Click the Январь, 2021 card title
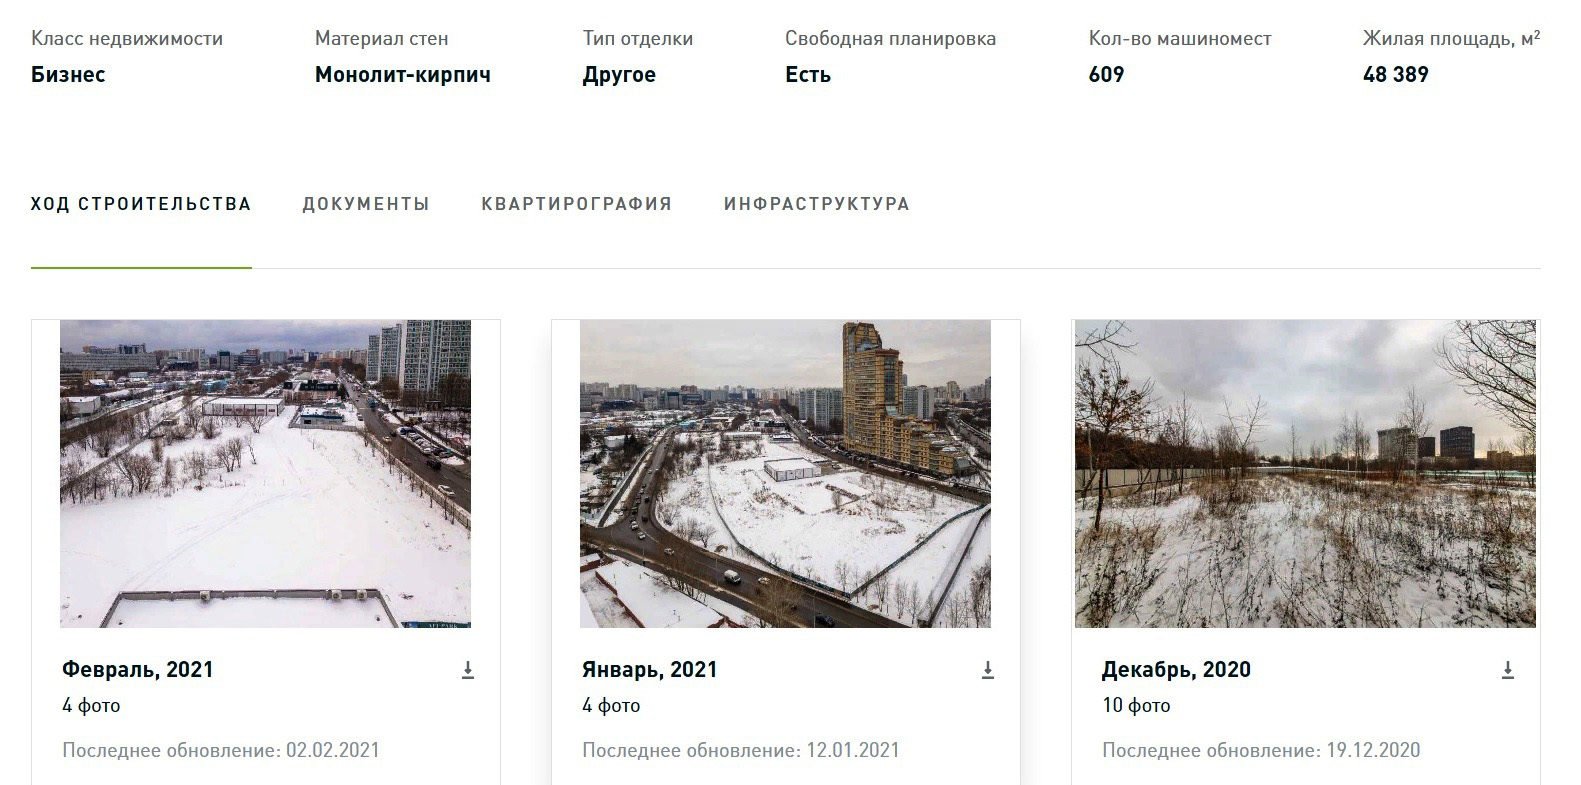The image size is (1581, 785). pyautogui.click(x=650, y=670)
